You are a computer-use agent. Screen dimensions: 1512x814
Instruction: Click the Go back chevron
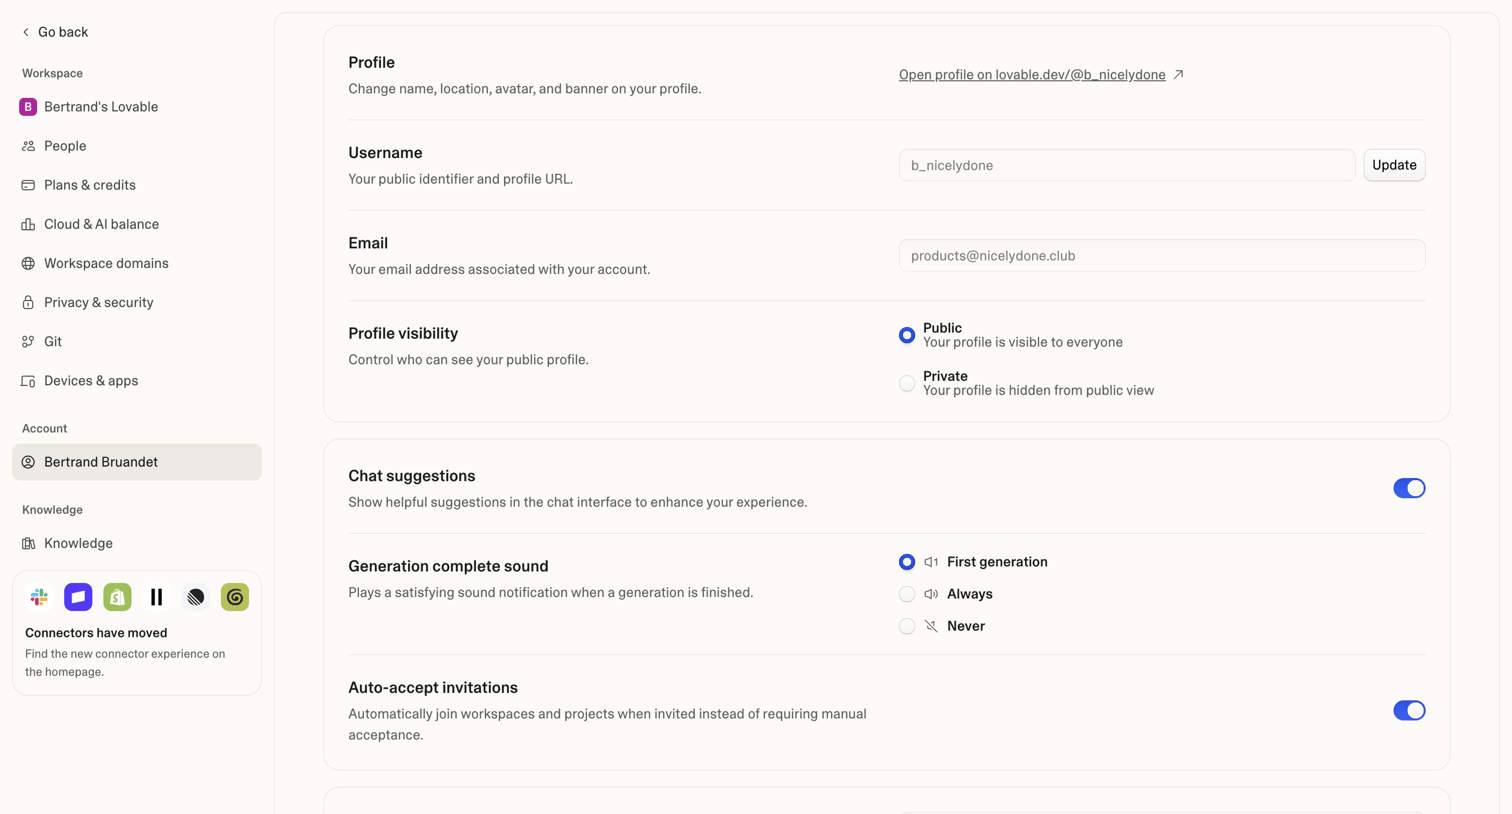[x=26, y=32]
